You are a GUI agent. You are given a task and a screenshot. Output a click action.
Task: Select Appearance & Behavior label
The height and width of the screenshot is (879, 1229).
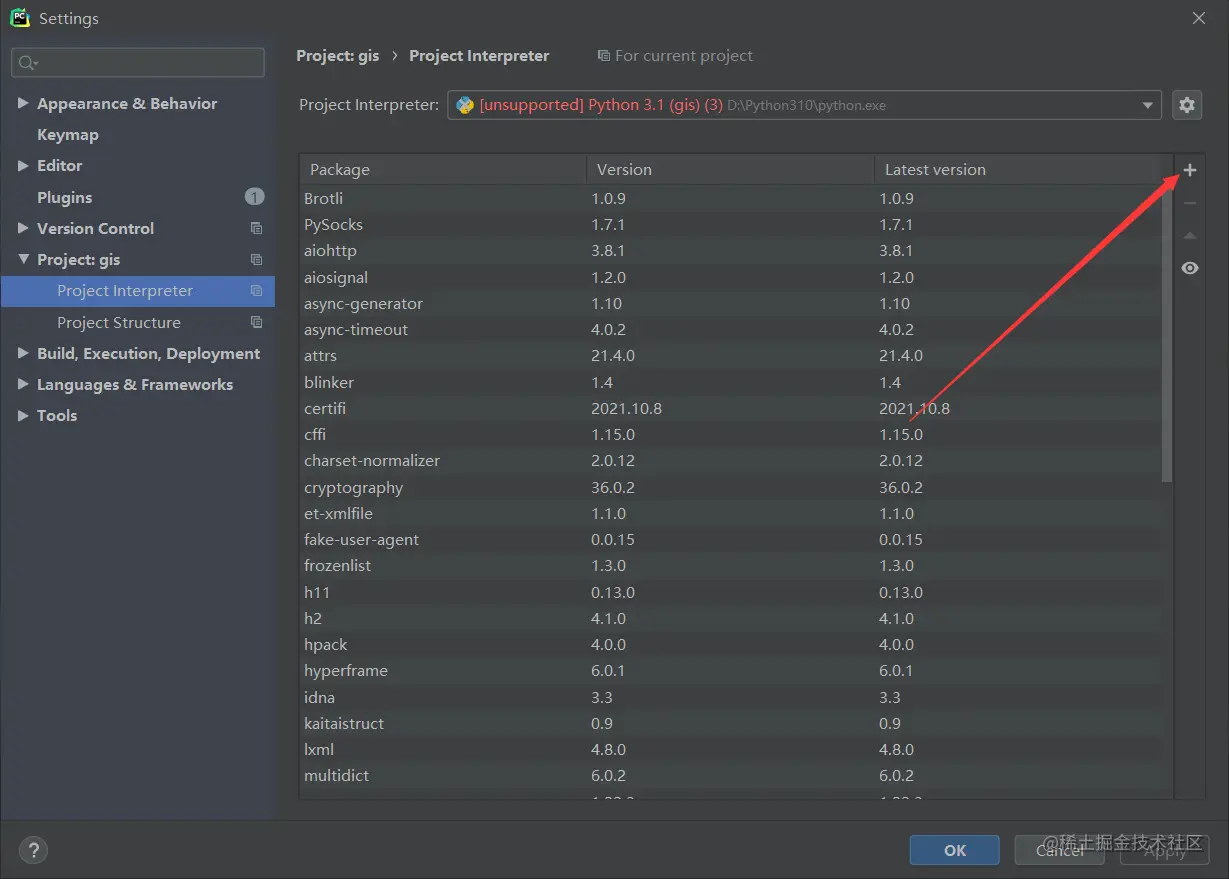[x=127, y=103]
